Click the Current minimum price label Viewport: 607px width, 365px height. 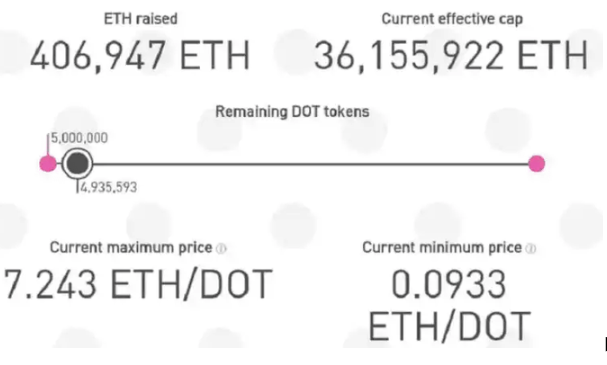pos(442,247)
